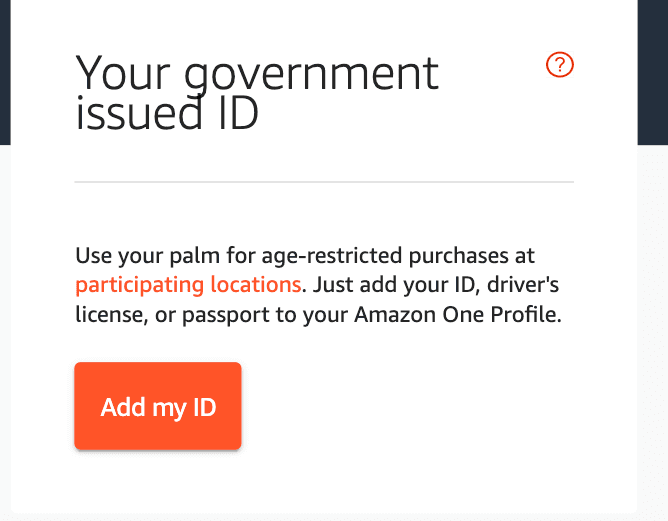Follow the participating locations link
The height and width of the screenshot is (521, 668).
coord(188,285)
